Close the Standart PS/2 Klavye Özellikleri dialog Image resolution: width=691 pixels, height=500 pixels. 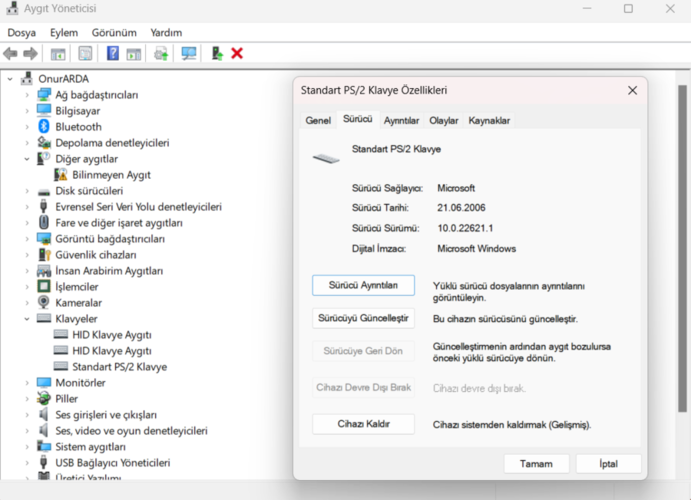[632, 90]
